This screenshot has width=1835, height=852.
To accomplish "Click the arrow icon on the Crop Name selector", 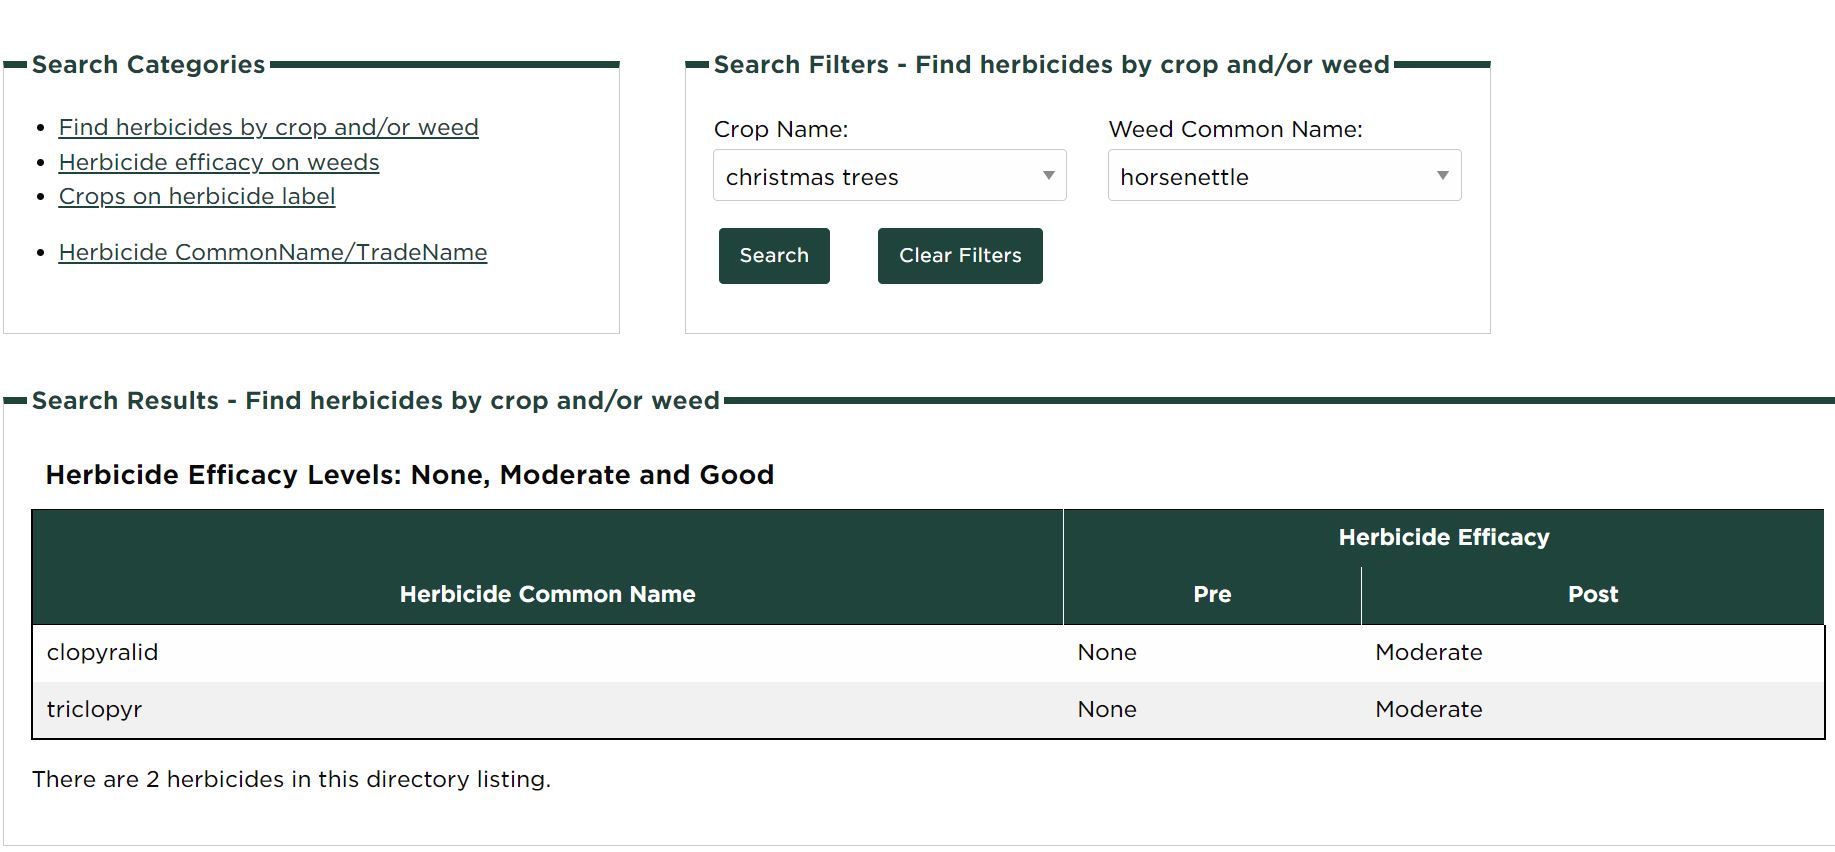I will click(x=1048, y=176).
